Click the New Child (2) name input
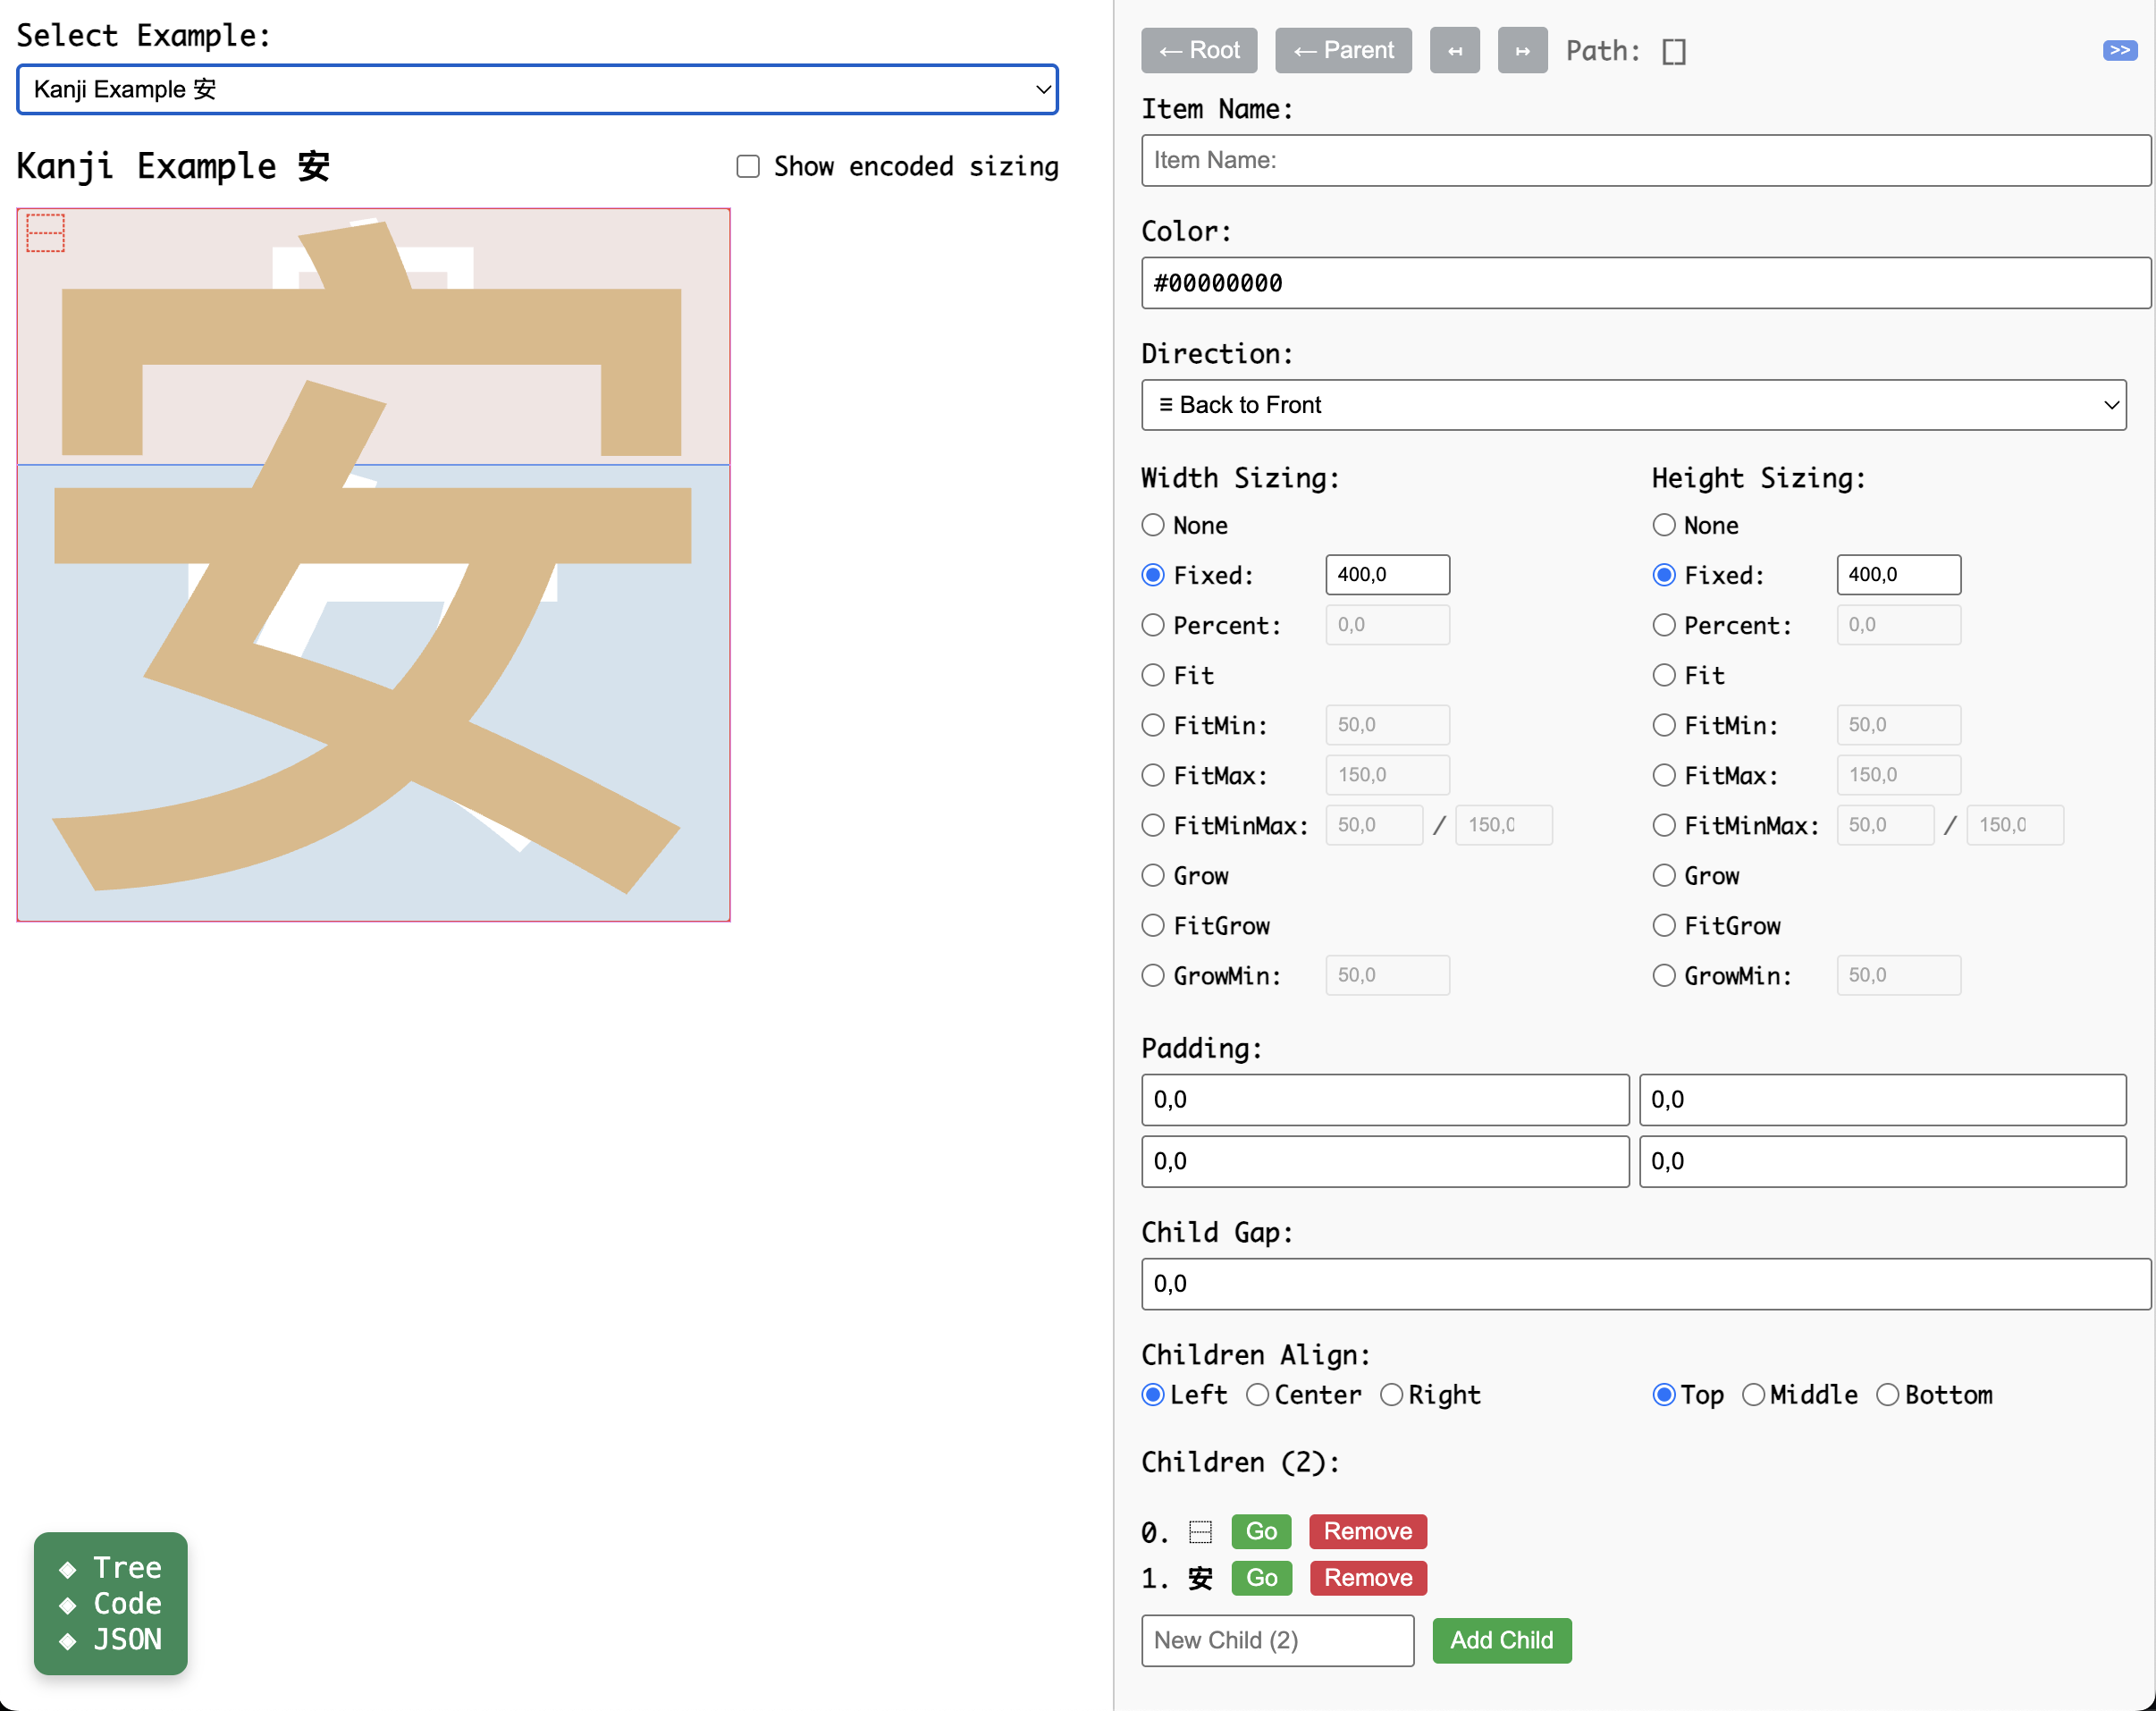This screenshot has height=1711, width=2156. [1277, 1640]
